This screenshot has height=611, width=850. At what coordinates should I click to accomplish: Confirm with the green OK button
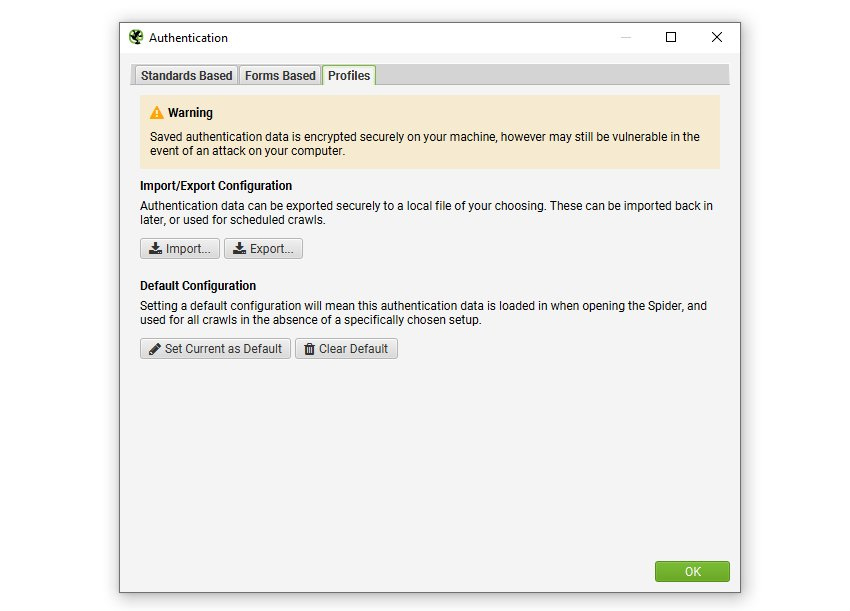pos(692,571)
